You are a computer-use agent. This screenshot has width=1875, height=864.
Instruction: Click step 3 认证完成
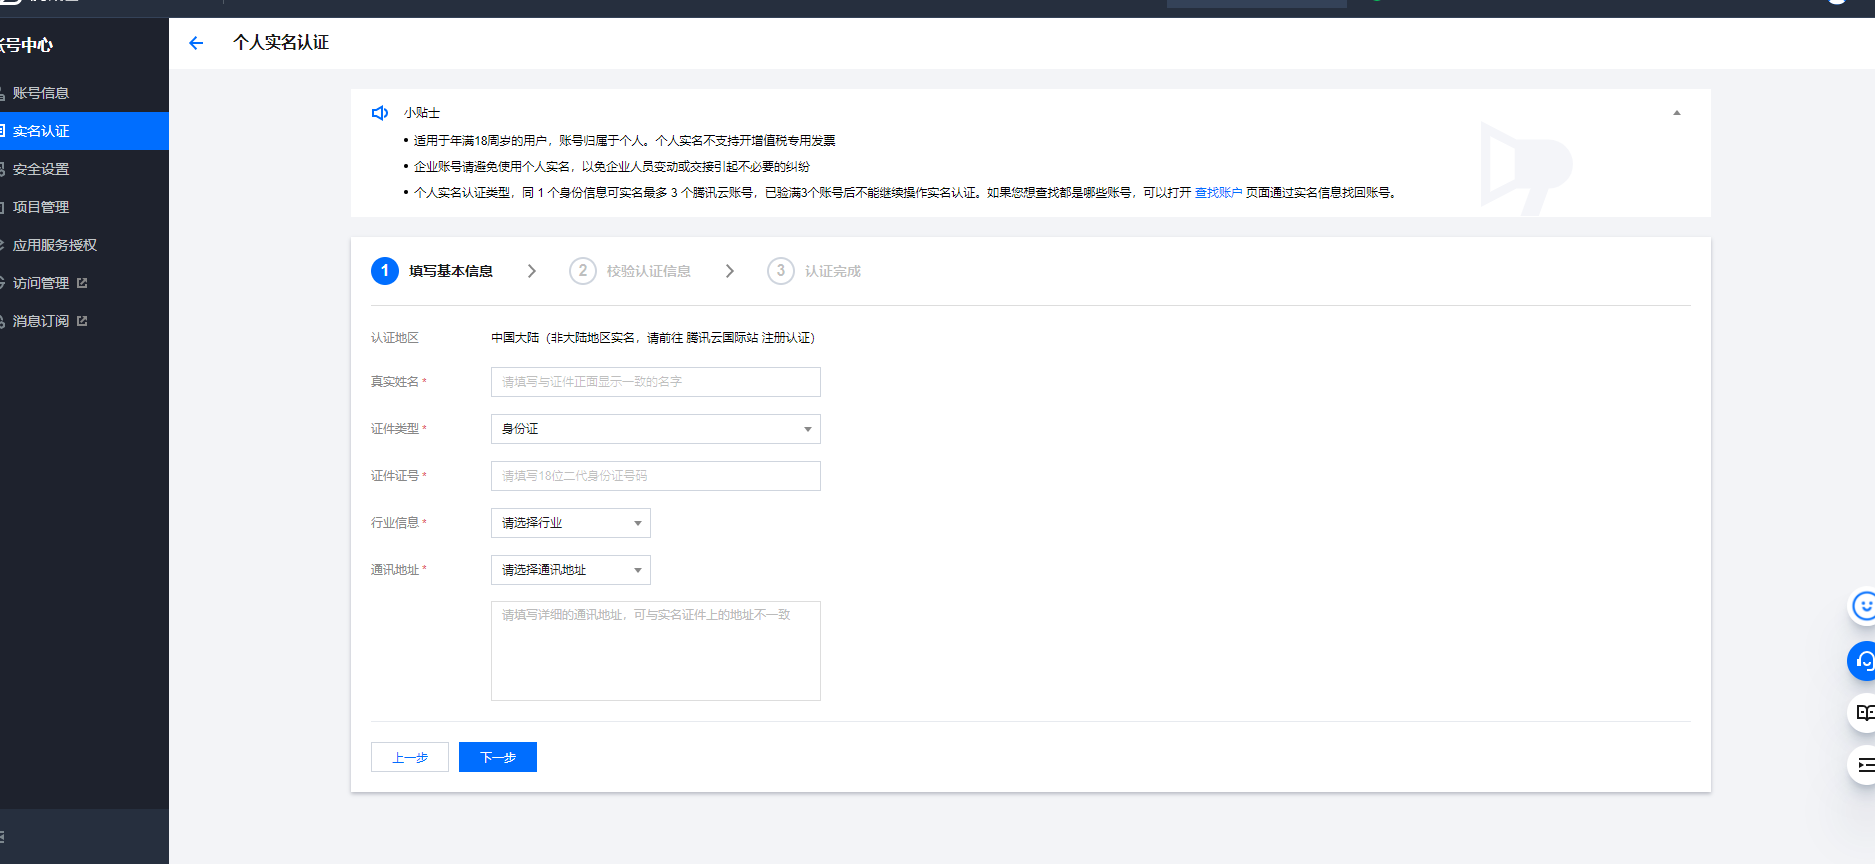tap(814, 271)
